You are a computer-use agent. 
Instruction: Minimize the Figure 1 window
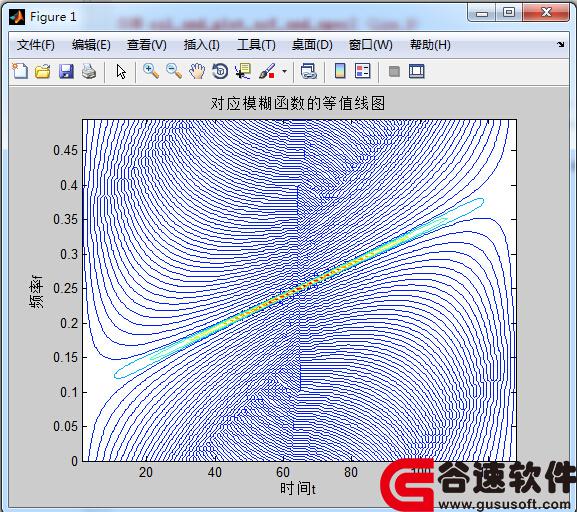click(x=482, y=13)
